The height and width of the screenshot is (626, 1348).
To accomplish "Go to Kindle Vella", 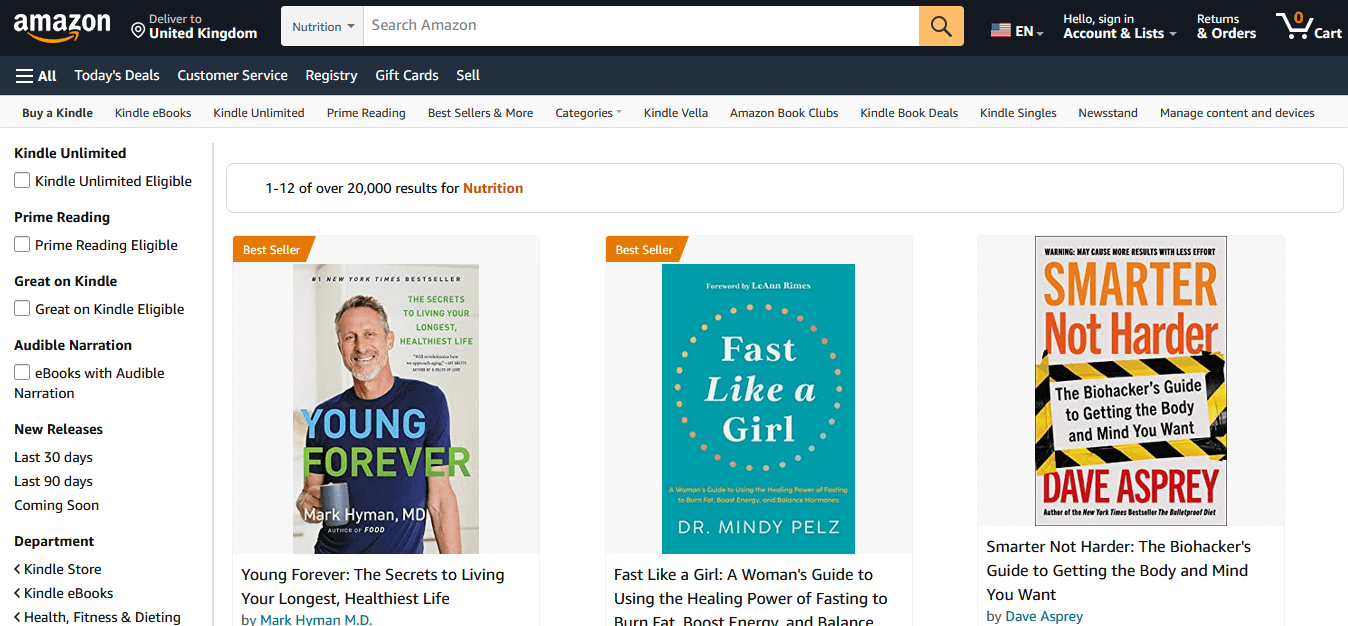I will pos(676,113).
